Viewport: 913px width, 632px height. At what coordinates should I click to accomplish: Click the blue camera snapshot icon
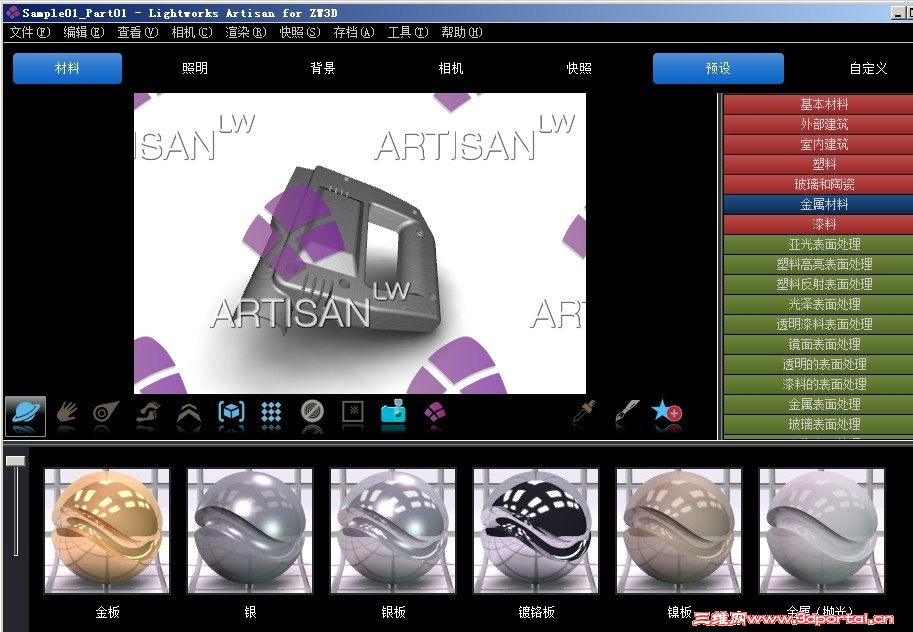click(394, 412)
